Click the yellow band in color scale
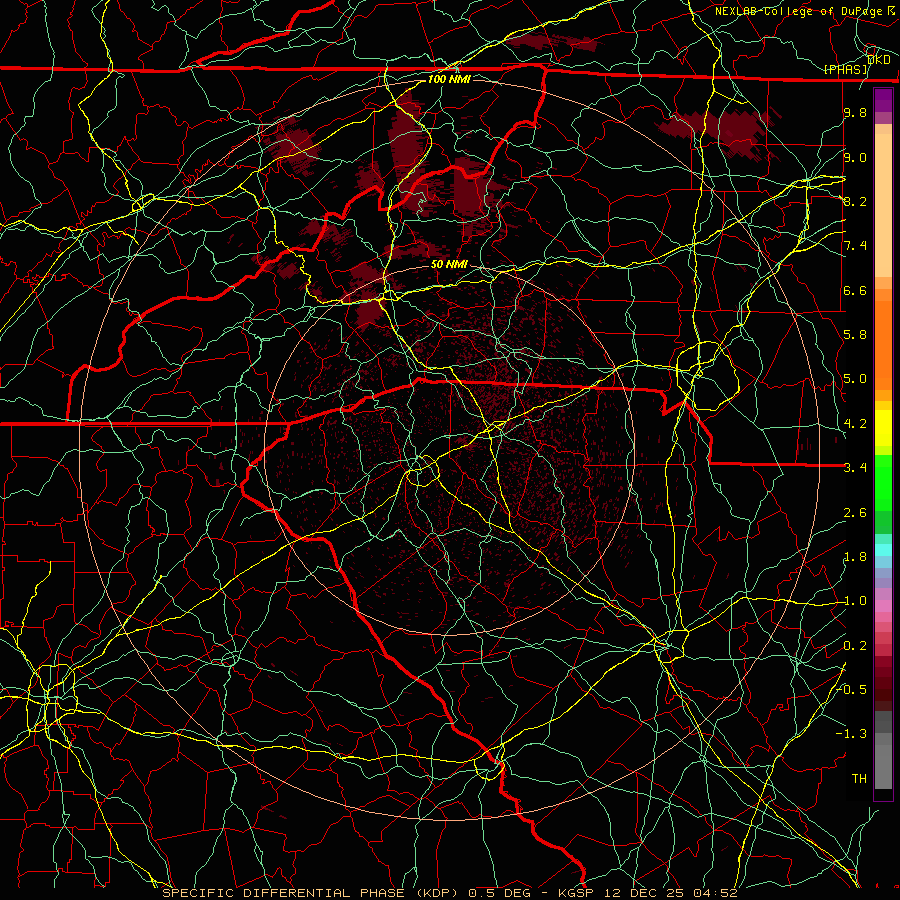This screenshot has width=900, height=900. (883, 428)
